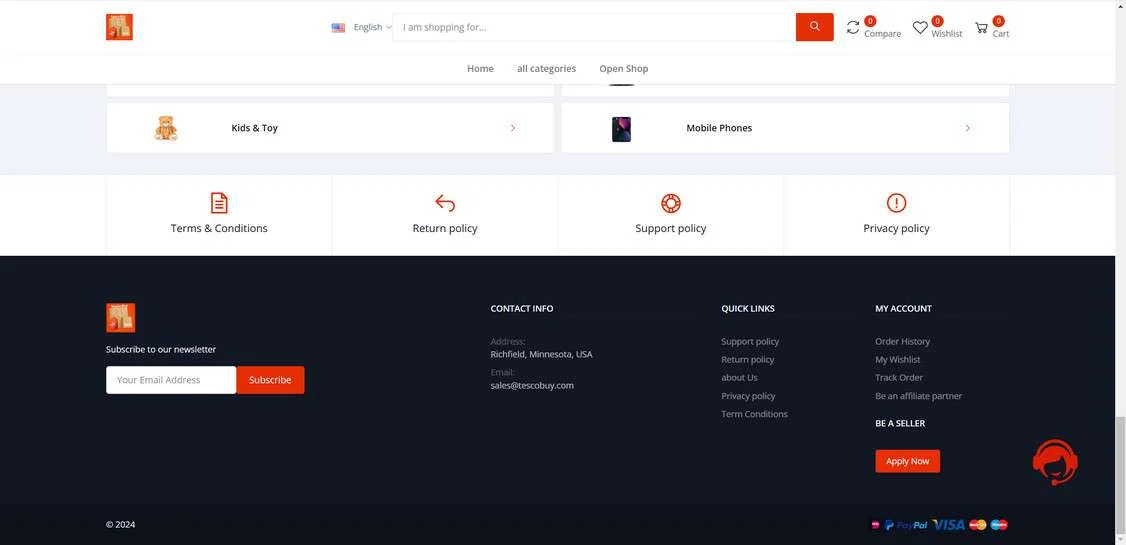Viewport: 1126px width, 545px height.
Task: Open the 'about Us' quick link
Action: (739, 378)
